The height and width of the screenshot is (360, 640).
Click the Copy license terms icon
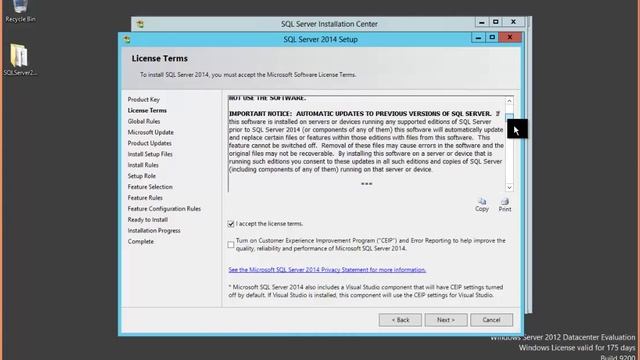coord(482,204)
